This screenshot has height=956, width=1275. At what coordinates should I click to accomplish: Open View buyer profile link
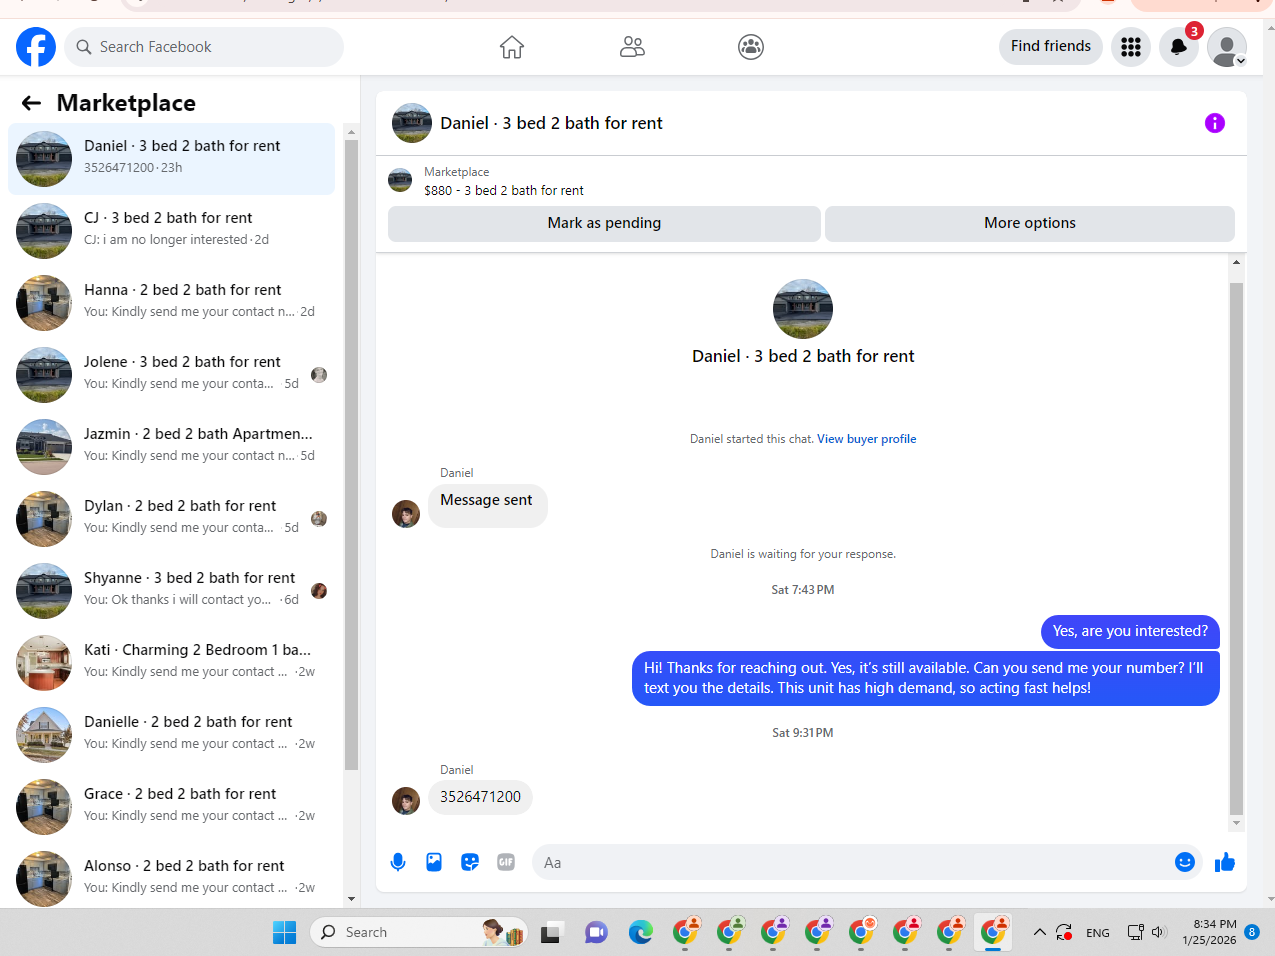[x=866, y=439]
